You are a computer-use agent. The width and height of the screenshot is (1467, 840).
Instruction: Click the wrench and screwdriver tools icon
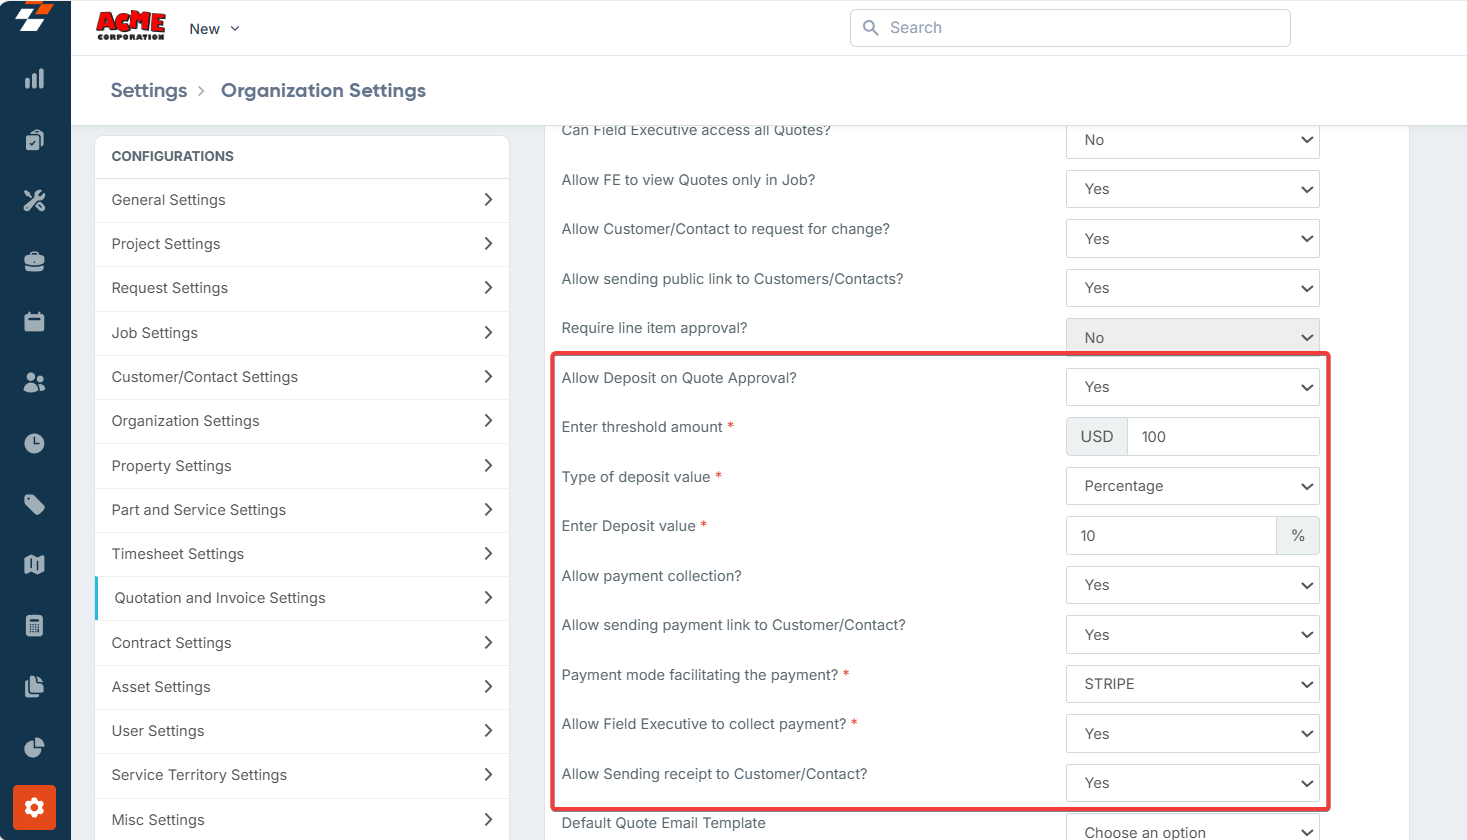[x=35, y=201]
